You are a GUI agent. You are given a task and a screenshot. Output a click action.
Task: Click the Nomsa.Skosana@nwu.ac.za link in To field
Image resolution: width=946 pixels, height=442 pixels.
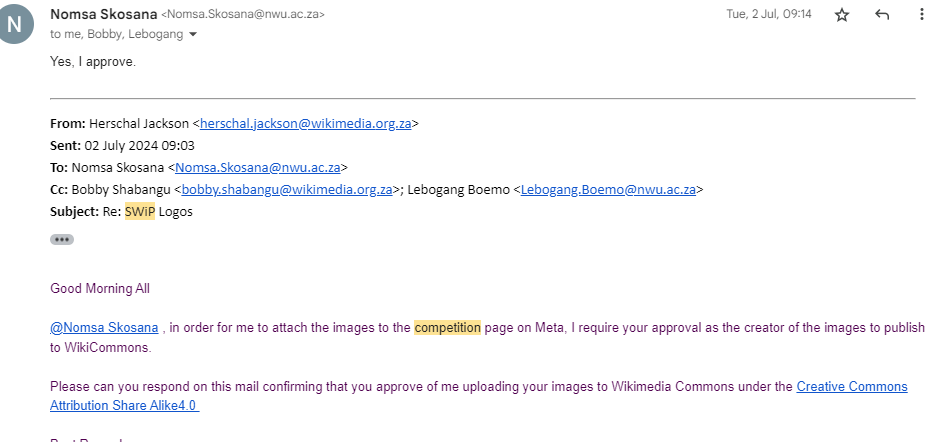pyautogui.click(x=258, y=168)
